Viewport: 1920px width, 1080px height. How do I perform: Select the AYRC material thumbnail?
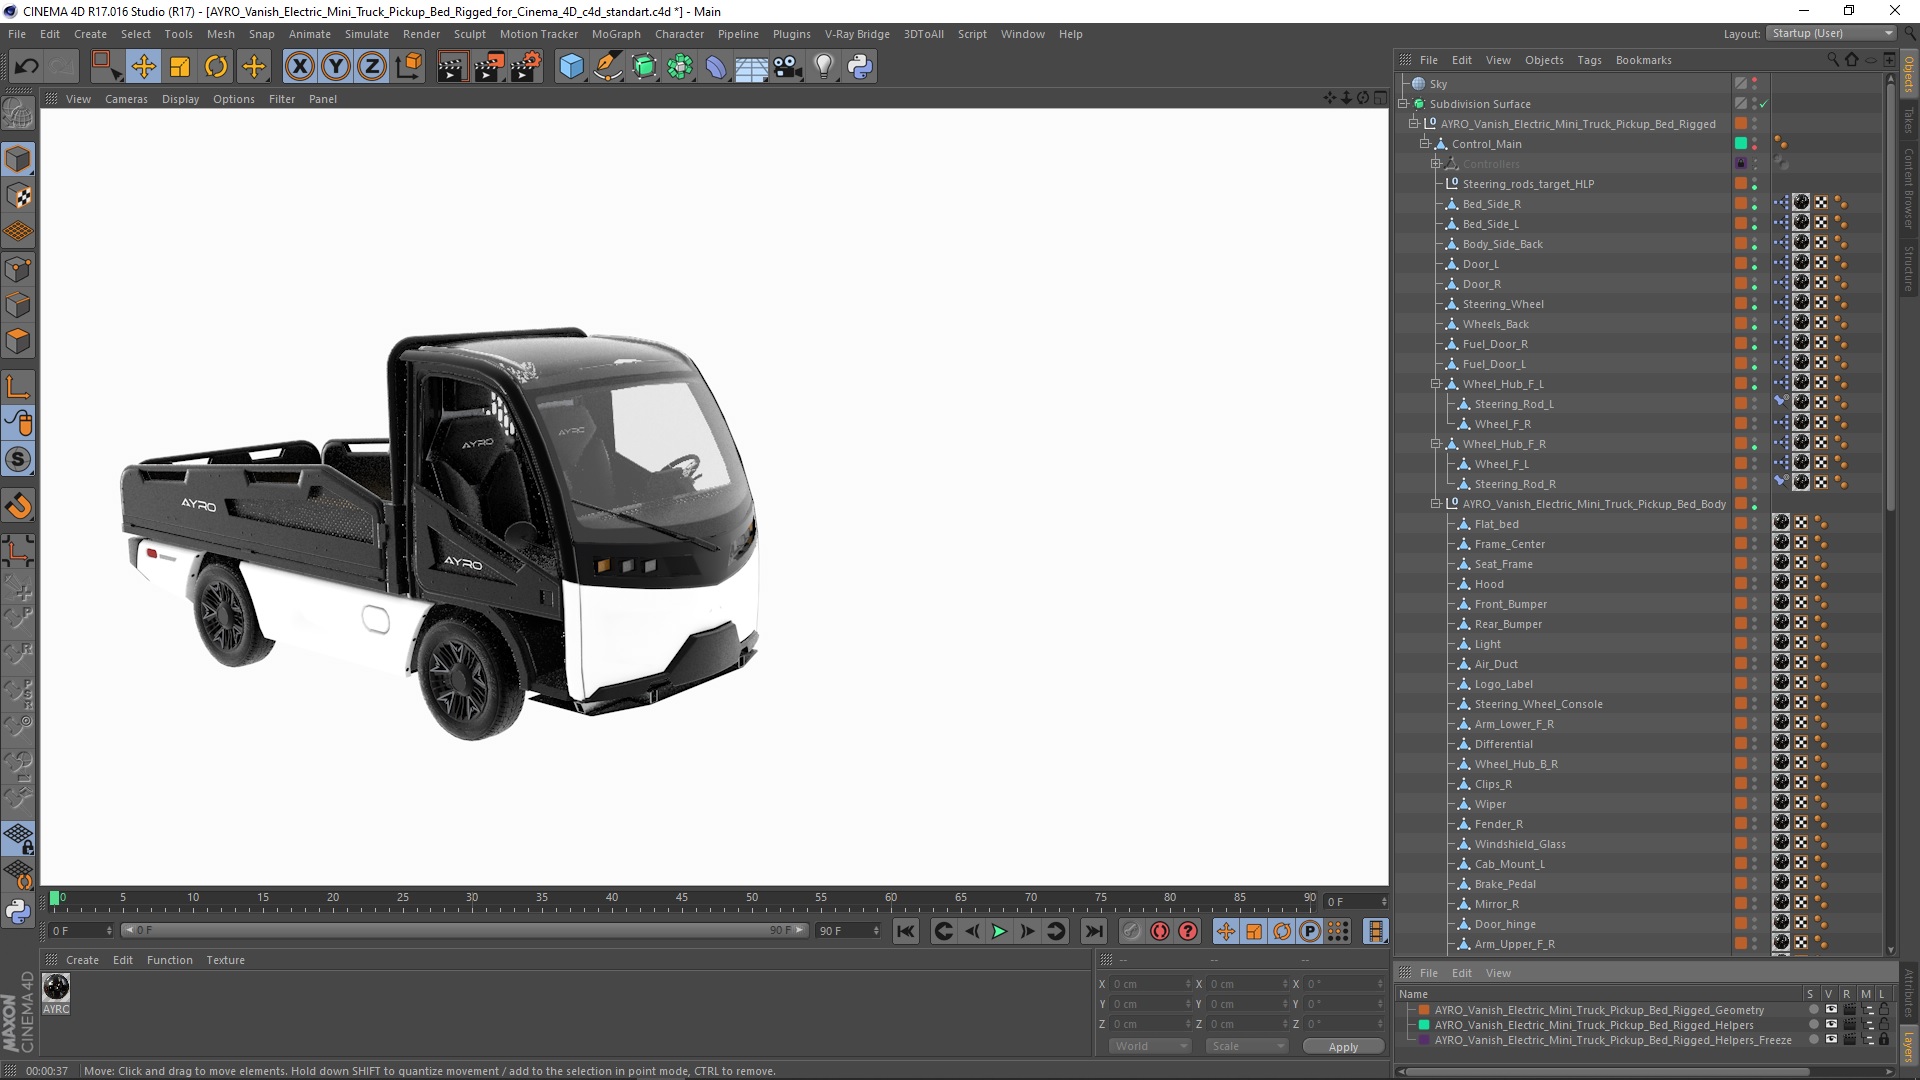click(56, 988)
